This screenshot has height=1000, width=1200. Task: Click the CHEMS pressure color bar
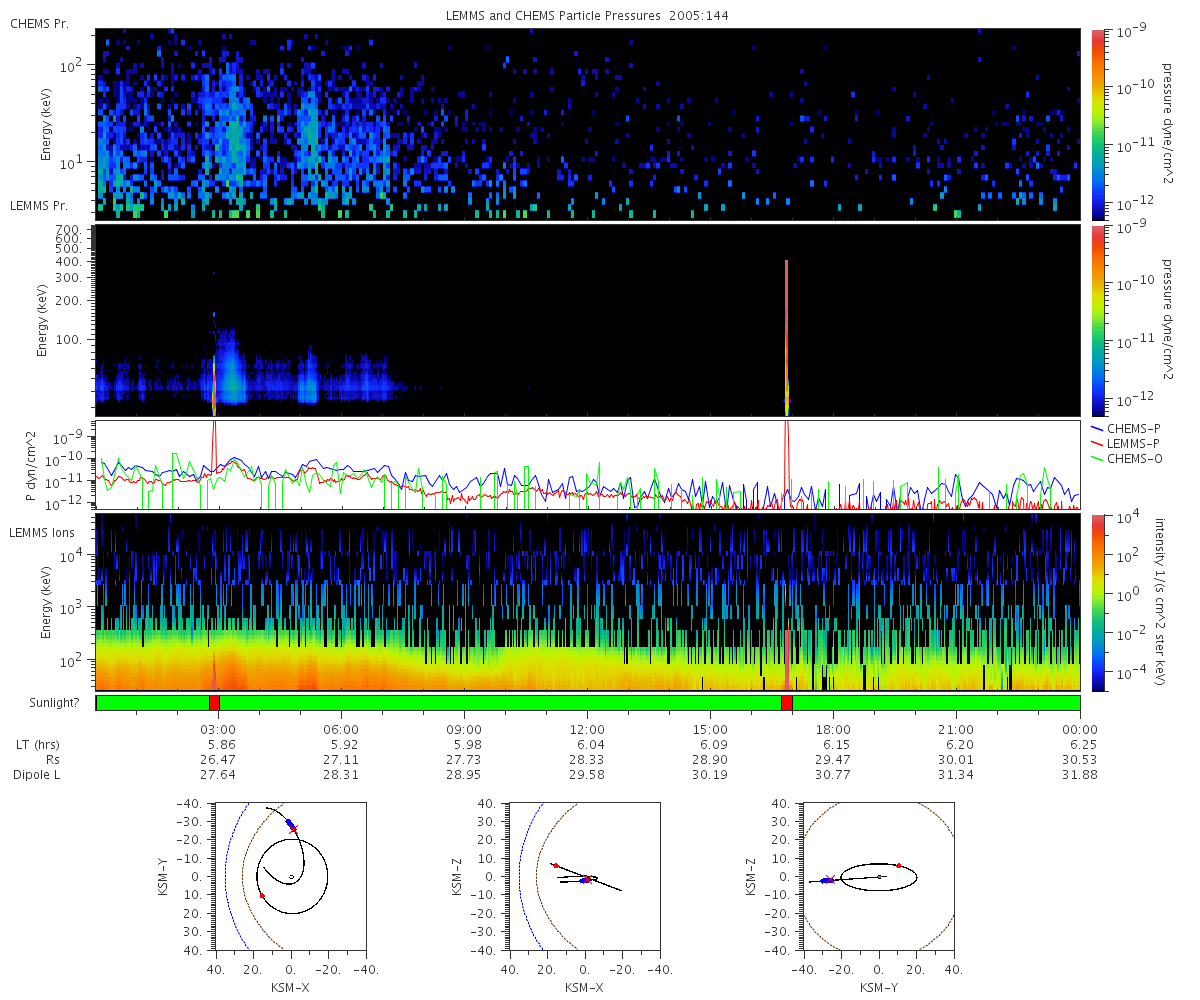coord(1097,123)
